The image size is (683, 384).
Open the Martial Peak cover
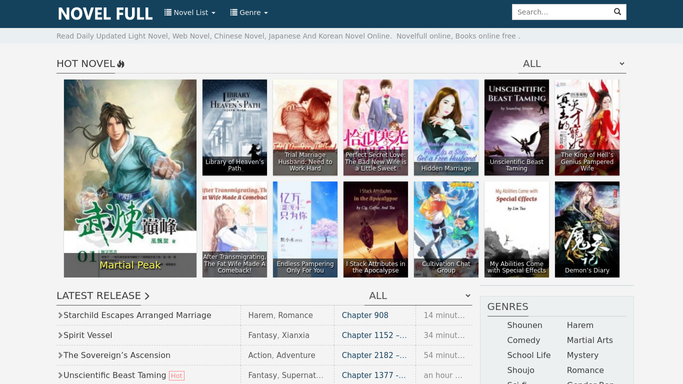130,178
